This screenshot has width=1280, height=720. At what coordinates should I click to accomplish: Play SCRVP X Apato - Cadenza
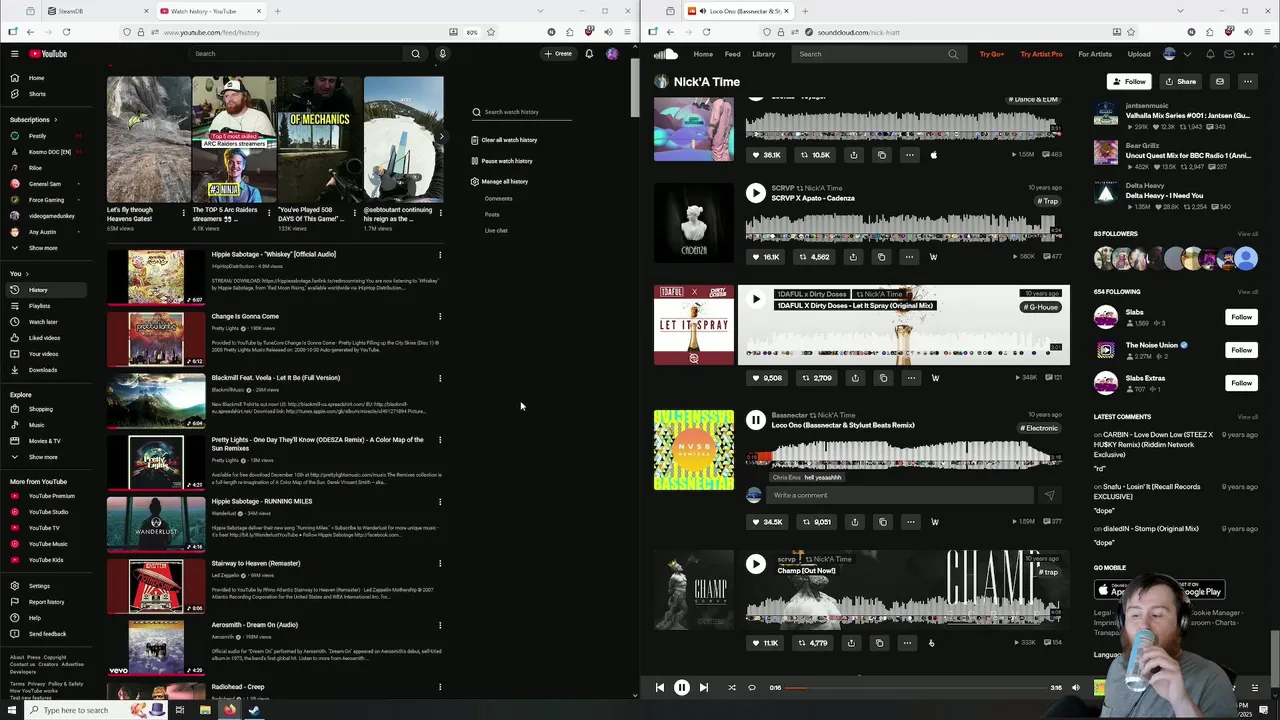click(756, 193)
